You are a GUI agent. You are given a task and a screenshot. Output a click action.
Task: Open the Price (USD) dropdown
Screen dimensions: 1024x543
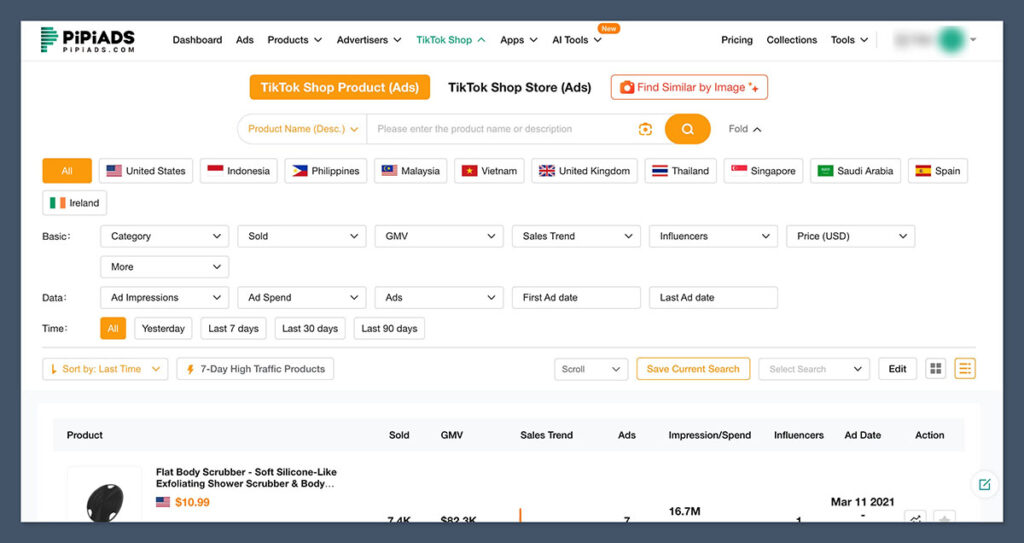tap(850, 236)
